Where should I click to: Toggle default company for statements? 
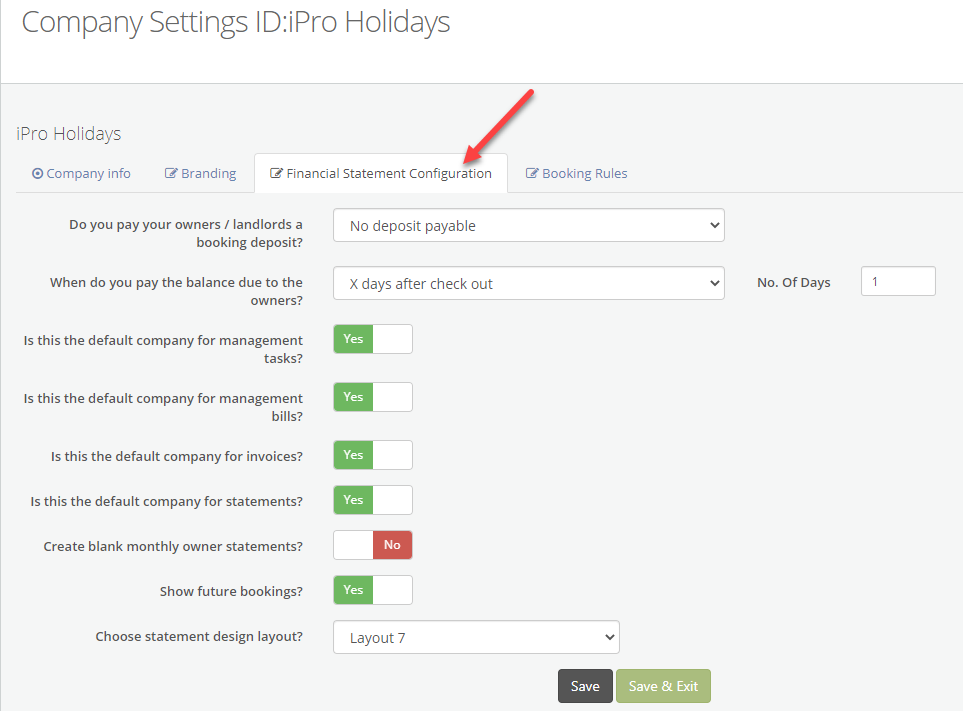click(x=373, y=500)
